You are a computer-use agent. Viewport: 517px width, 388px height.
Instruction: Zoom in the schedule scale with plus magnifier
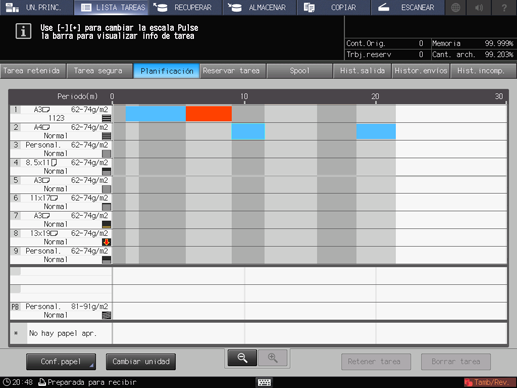tap(272, 358)
